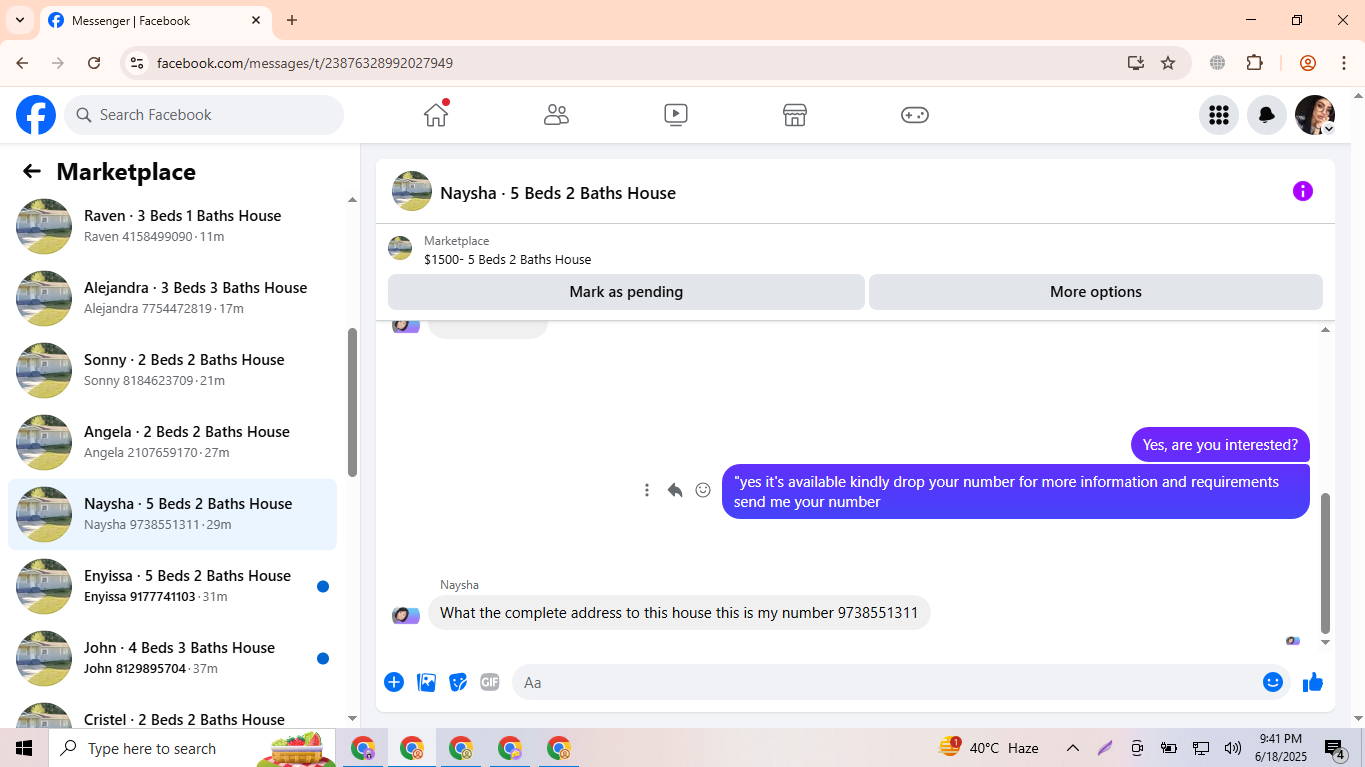1365x767 pixels.
Task: Click Naysha's message with phone number
Action: coord(679,613)
